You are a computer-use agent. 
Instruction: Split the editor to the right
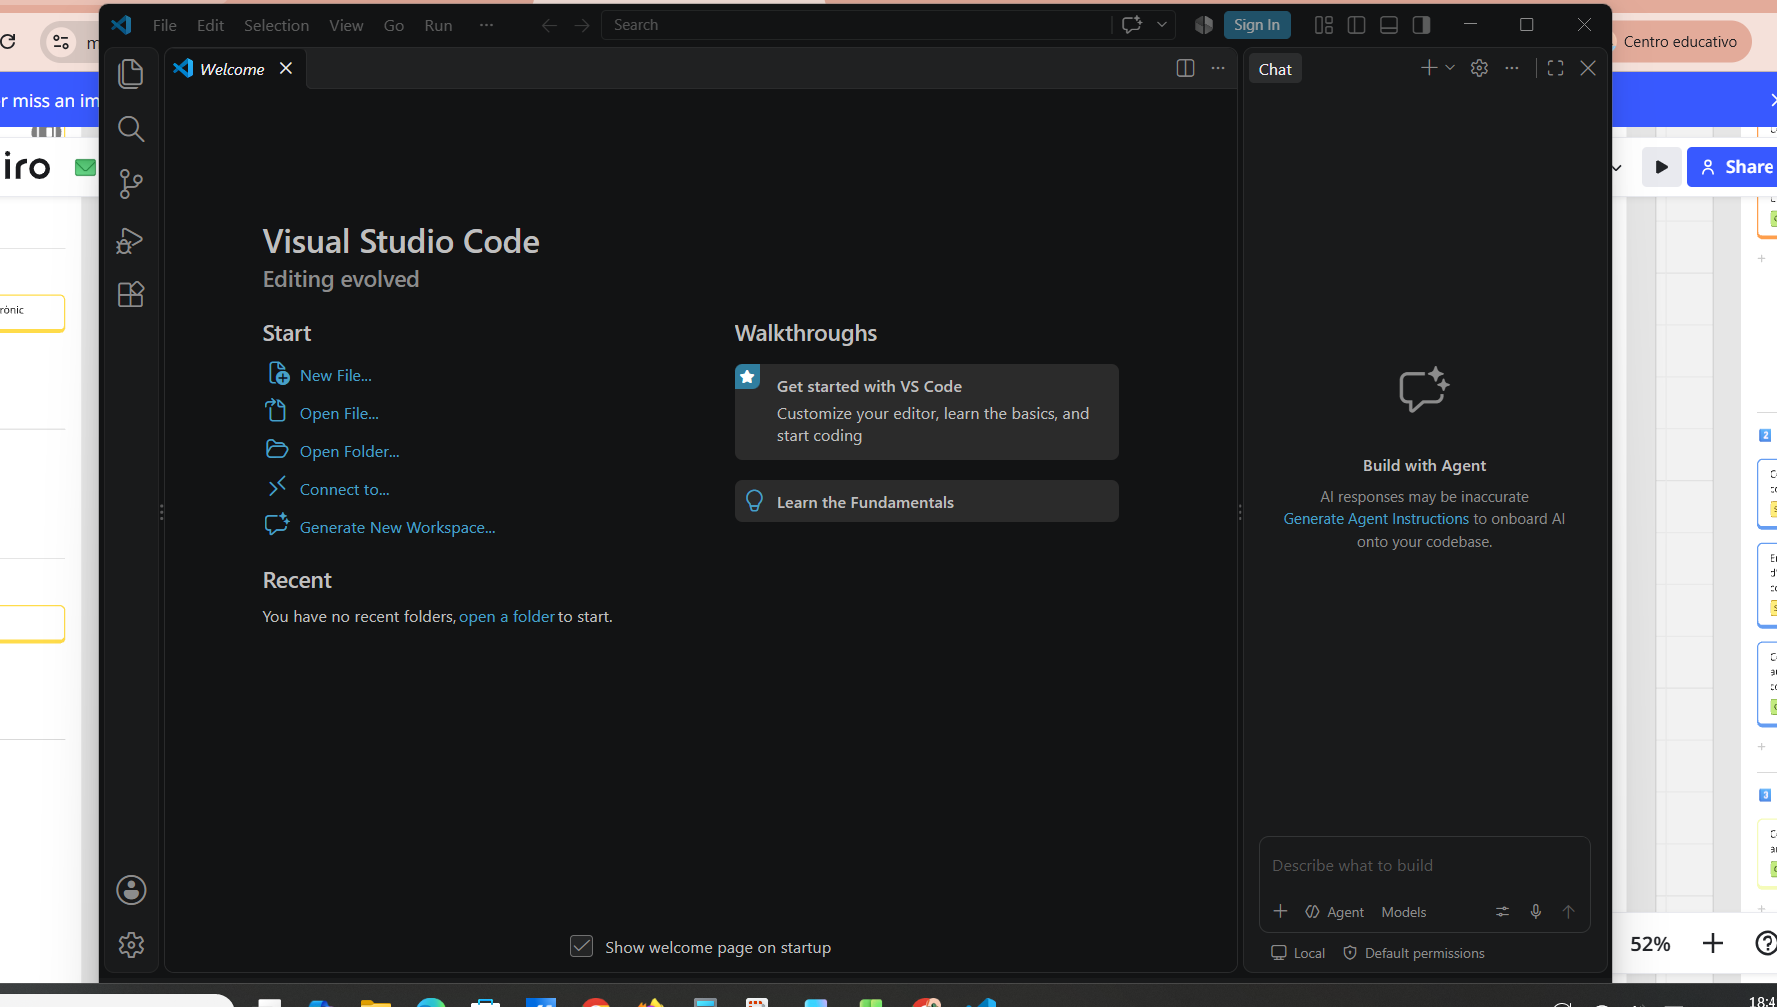pos(1185,68)
